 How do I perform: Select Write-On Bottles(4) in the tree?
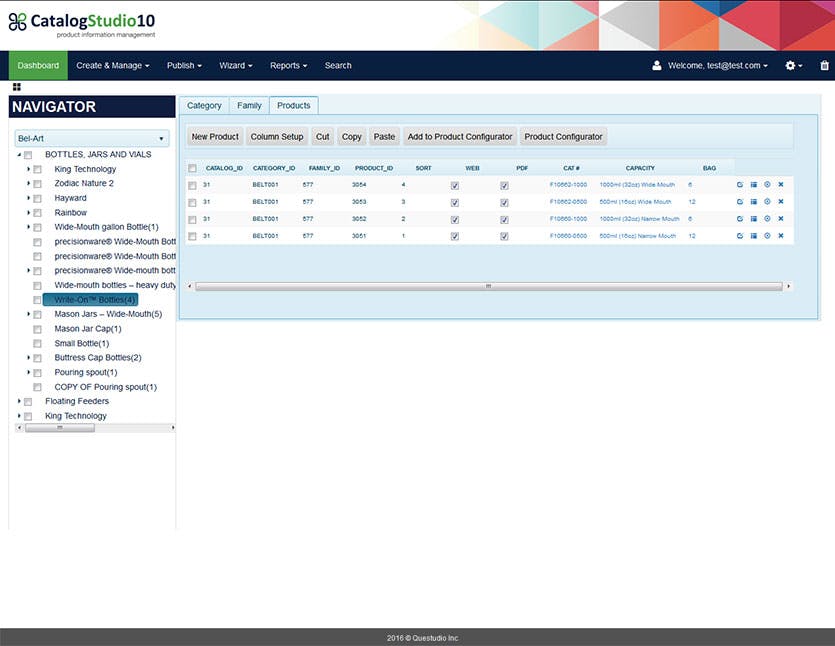tap(91, 300)
